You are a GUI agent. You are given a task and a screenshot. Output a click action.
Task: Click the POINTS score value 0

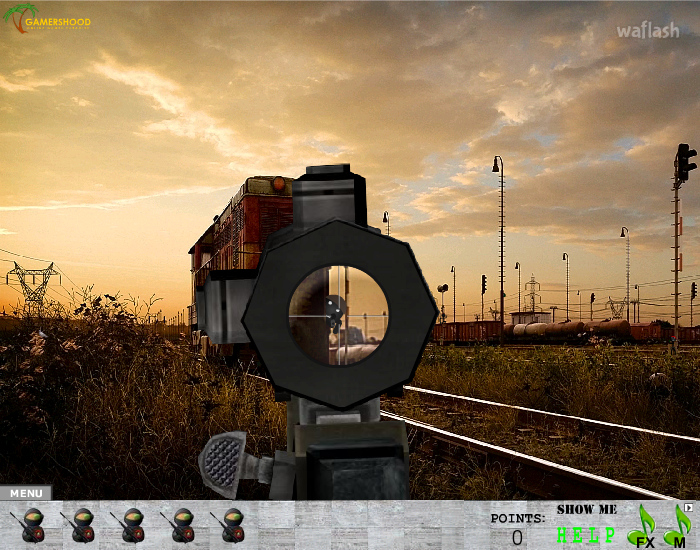coord(517,538)
